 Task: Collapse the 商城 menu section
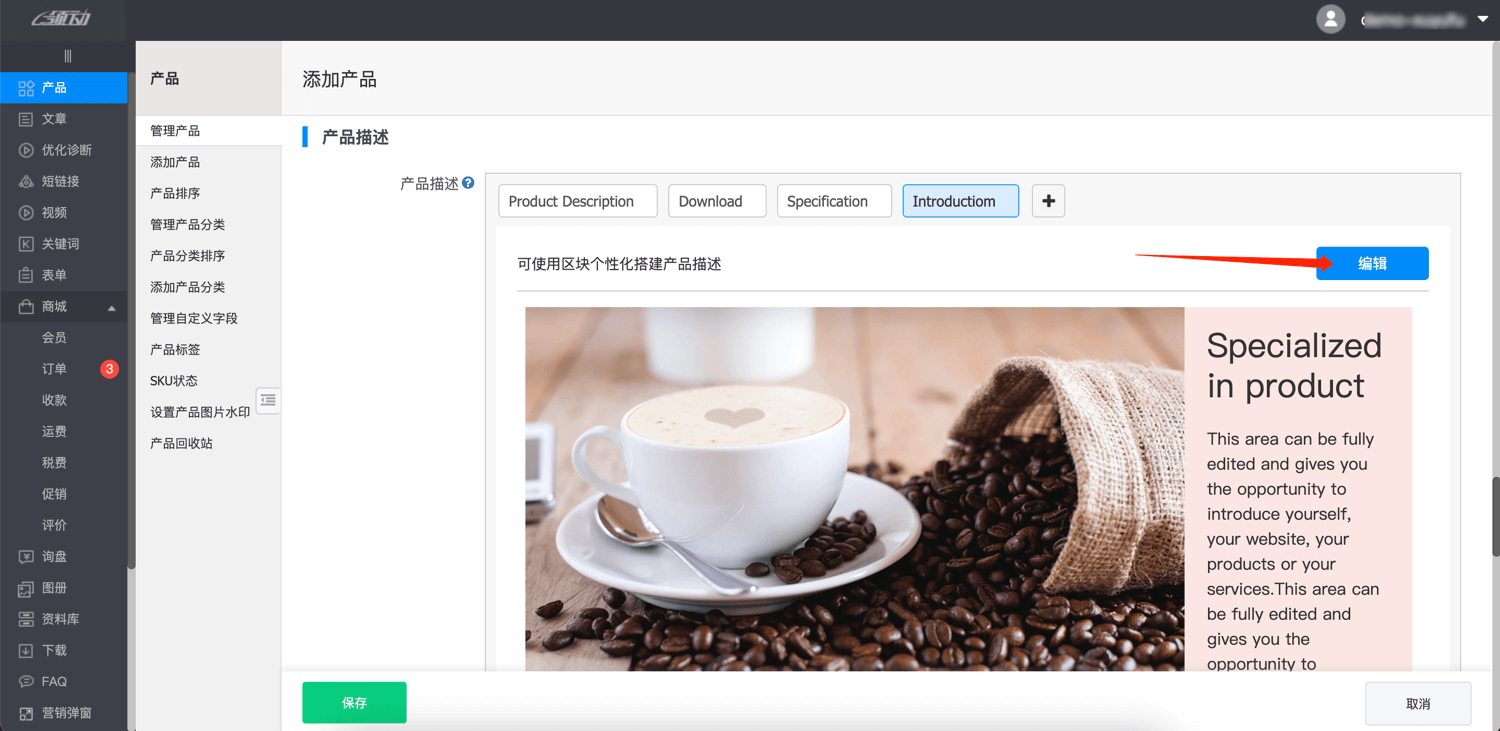[111, 308]
